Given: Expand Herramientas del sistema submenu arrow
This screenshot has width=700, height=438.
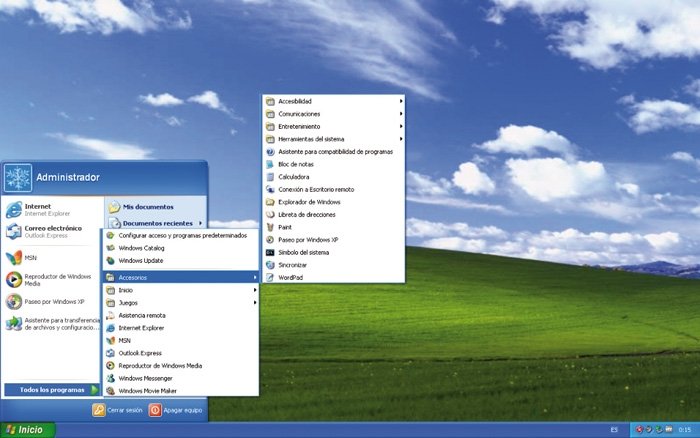Looking at the screenshot, I should [x=401, y=139].
